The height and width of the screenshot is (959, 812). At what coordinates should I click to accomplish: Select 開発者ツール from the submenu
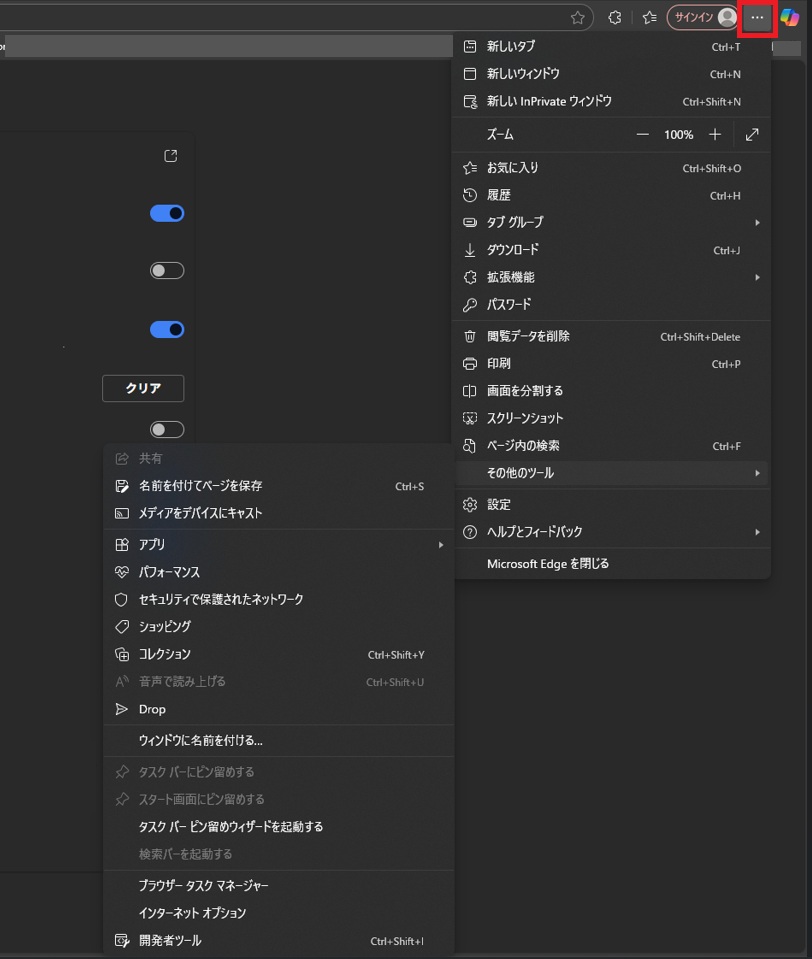(170, 941)
